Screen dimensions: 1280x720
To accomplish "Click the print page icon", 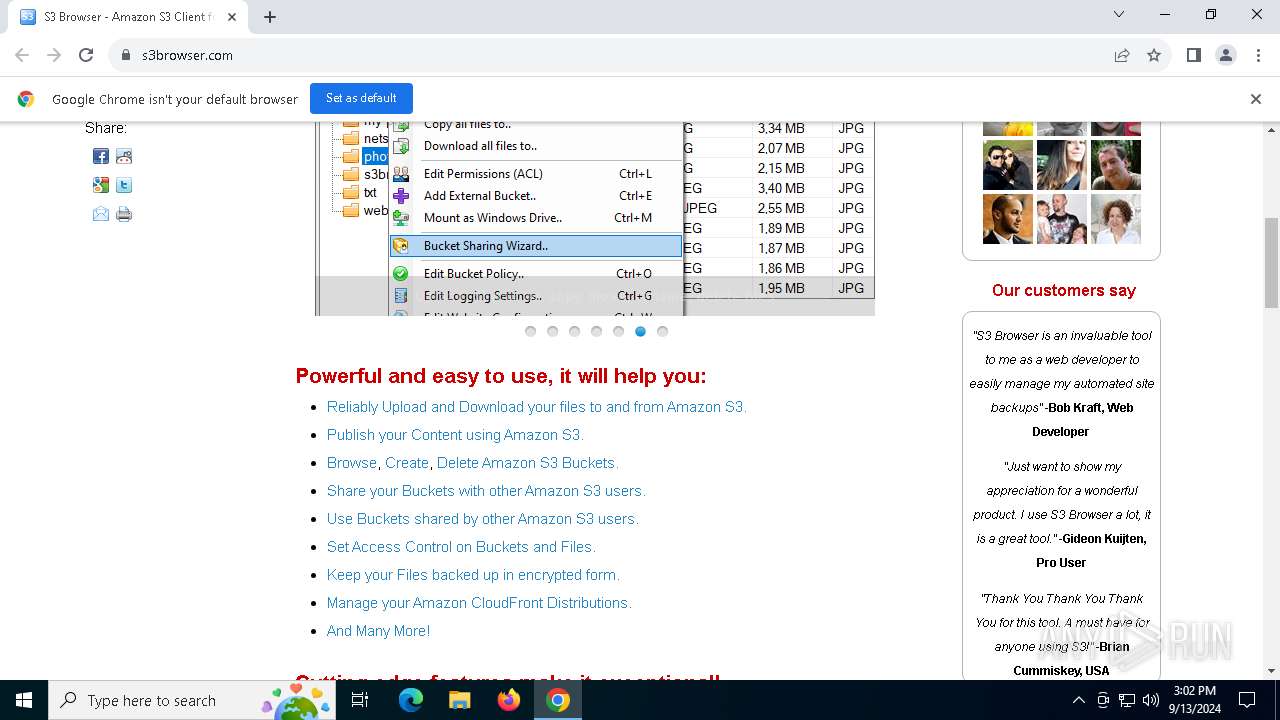I will coord(124,214).
